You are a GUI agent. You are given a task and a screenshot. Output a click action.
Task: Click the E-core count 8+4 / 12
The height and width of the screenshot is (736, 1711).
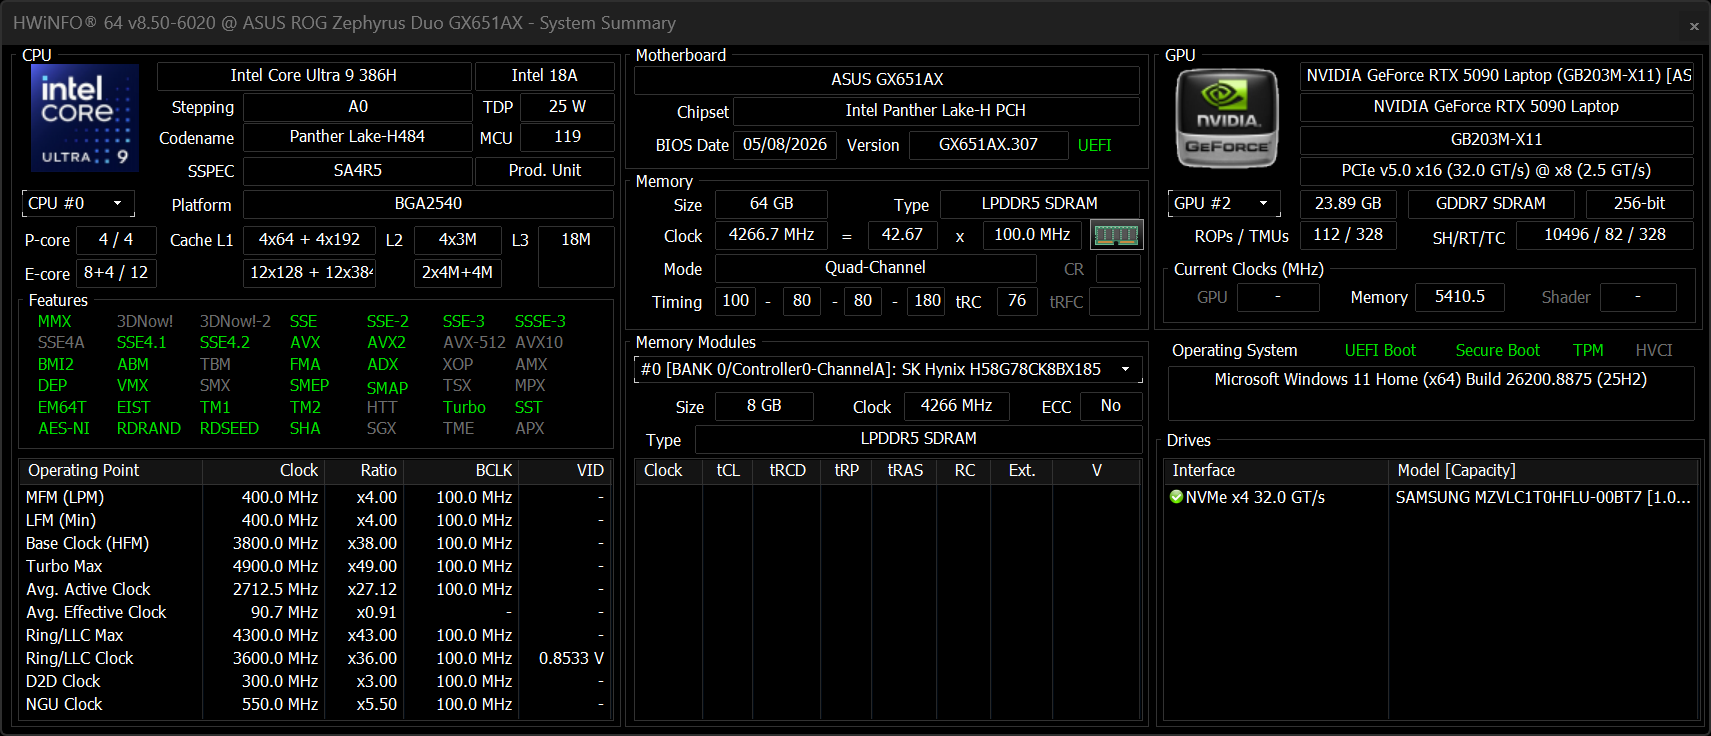click(x=116, y=273)
